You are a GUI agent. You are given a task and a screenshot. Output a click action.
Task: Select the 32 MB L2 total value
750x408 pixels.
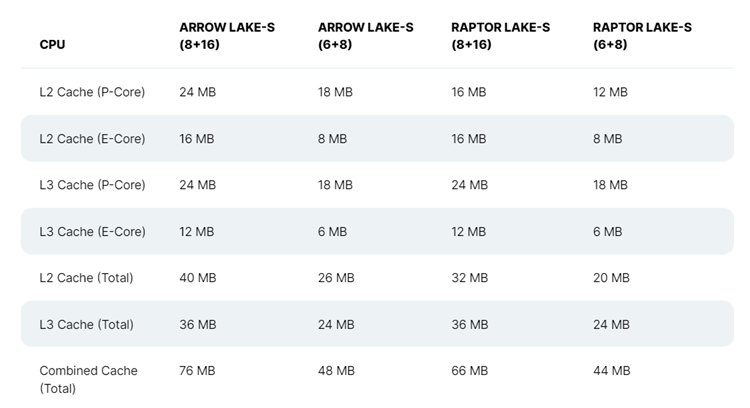pos(470,277)
